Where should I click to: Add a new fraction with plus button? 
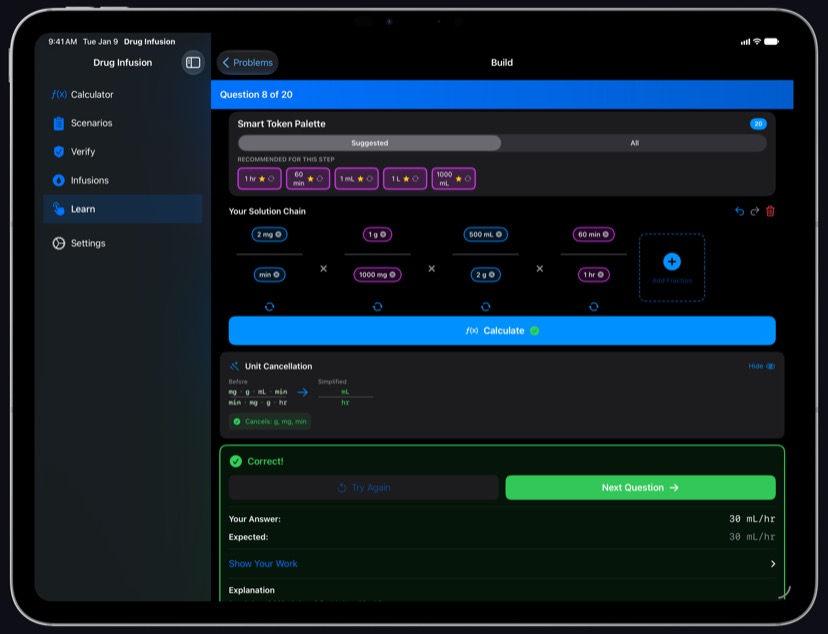[x=672, y=262]
